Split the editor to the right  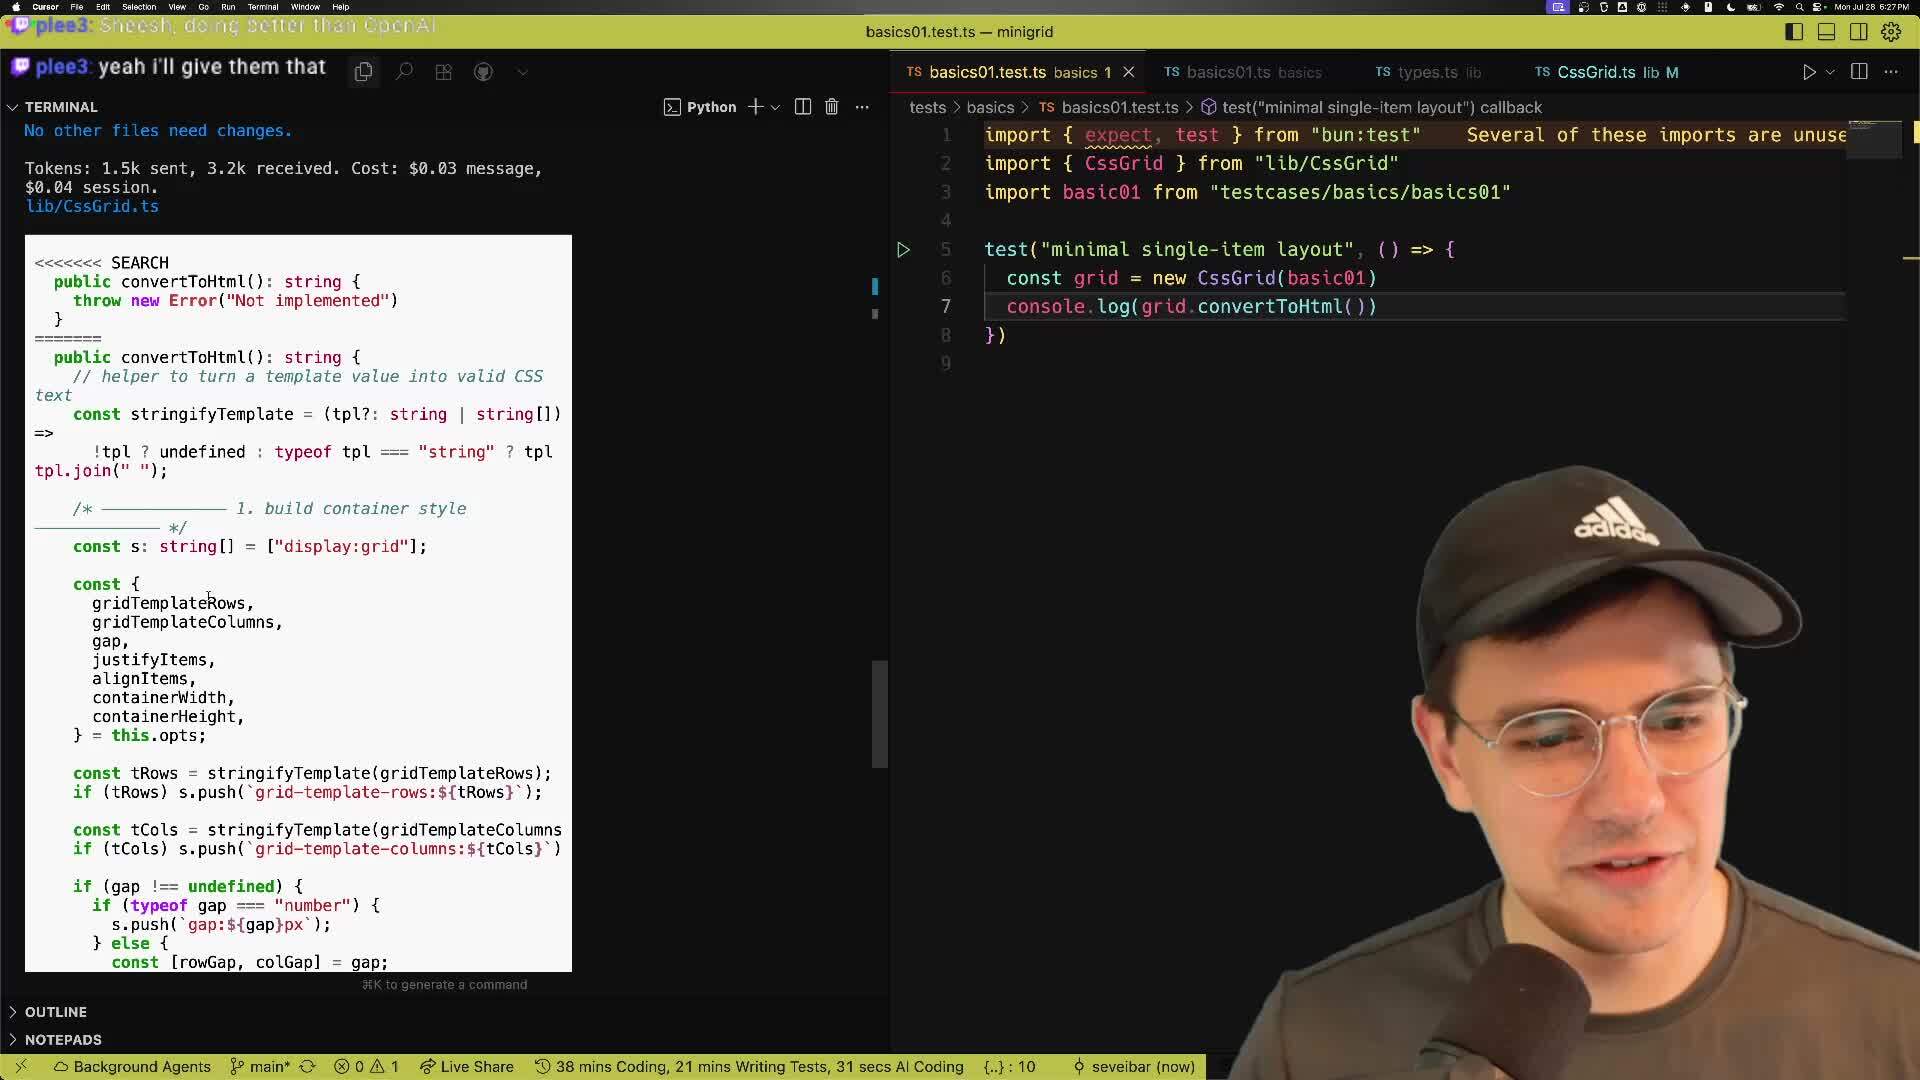pyautogui.click(x=1859, y=72)
